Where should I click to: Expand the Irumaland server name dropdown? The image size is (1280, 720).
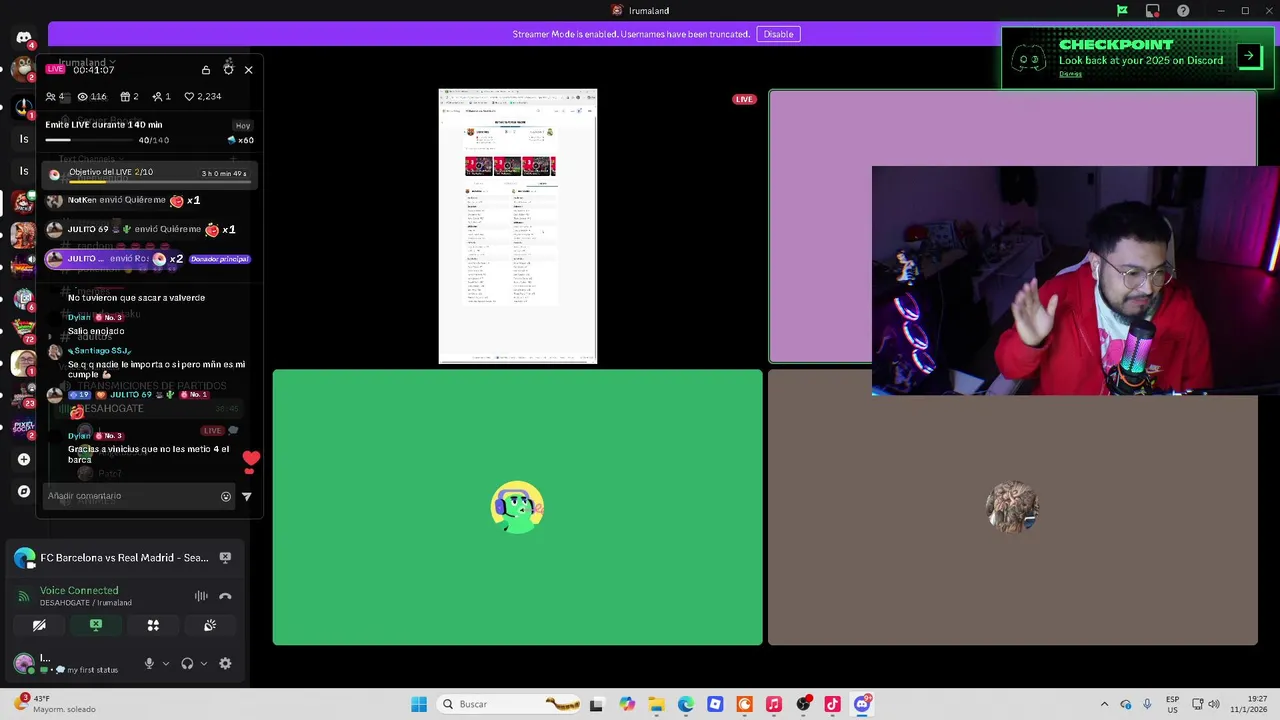87,62
